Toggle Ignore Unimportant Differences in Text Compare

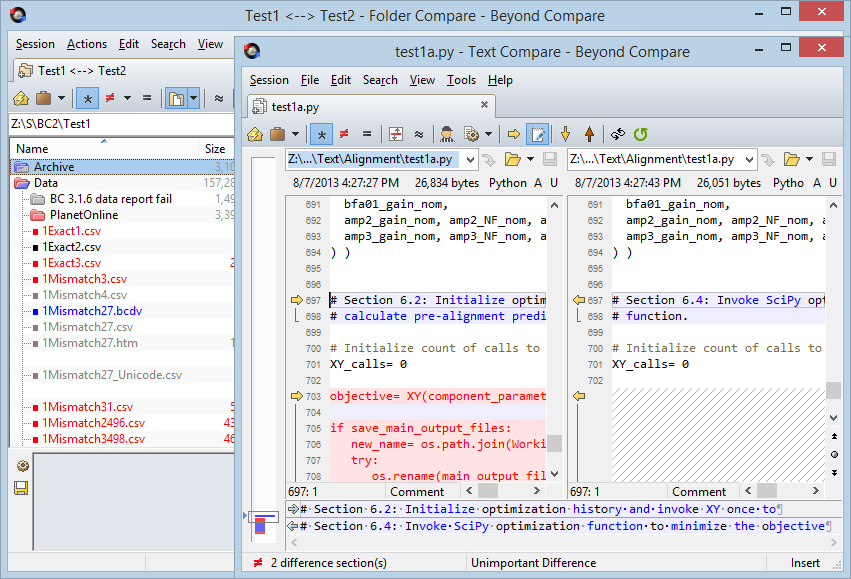pyautogui.click(x=419, y=133)
